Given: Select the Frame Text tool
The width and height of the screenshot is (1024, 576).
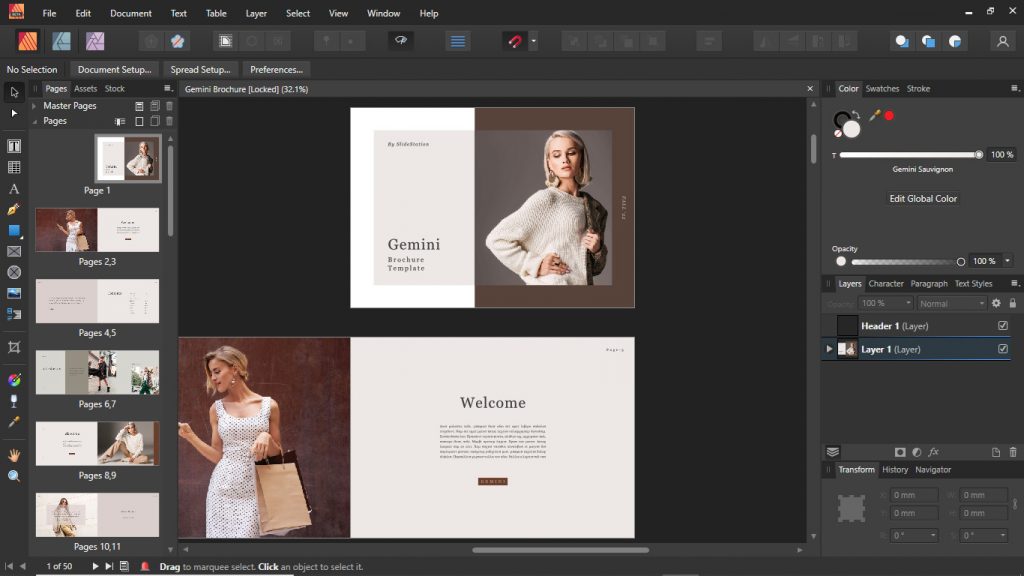Looking at the screenshot, I should coord(14,146).
